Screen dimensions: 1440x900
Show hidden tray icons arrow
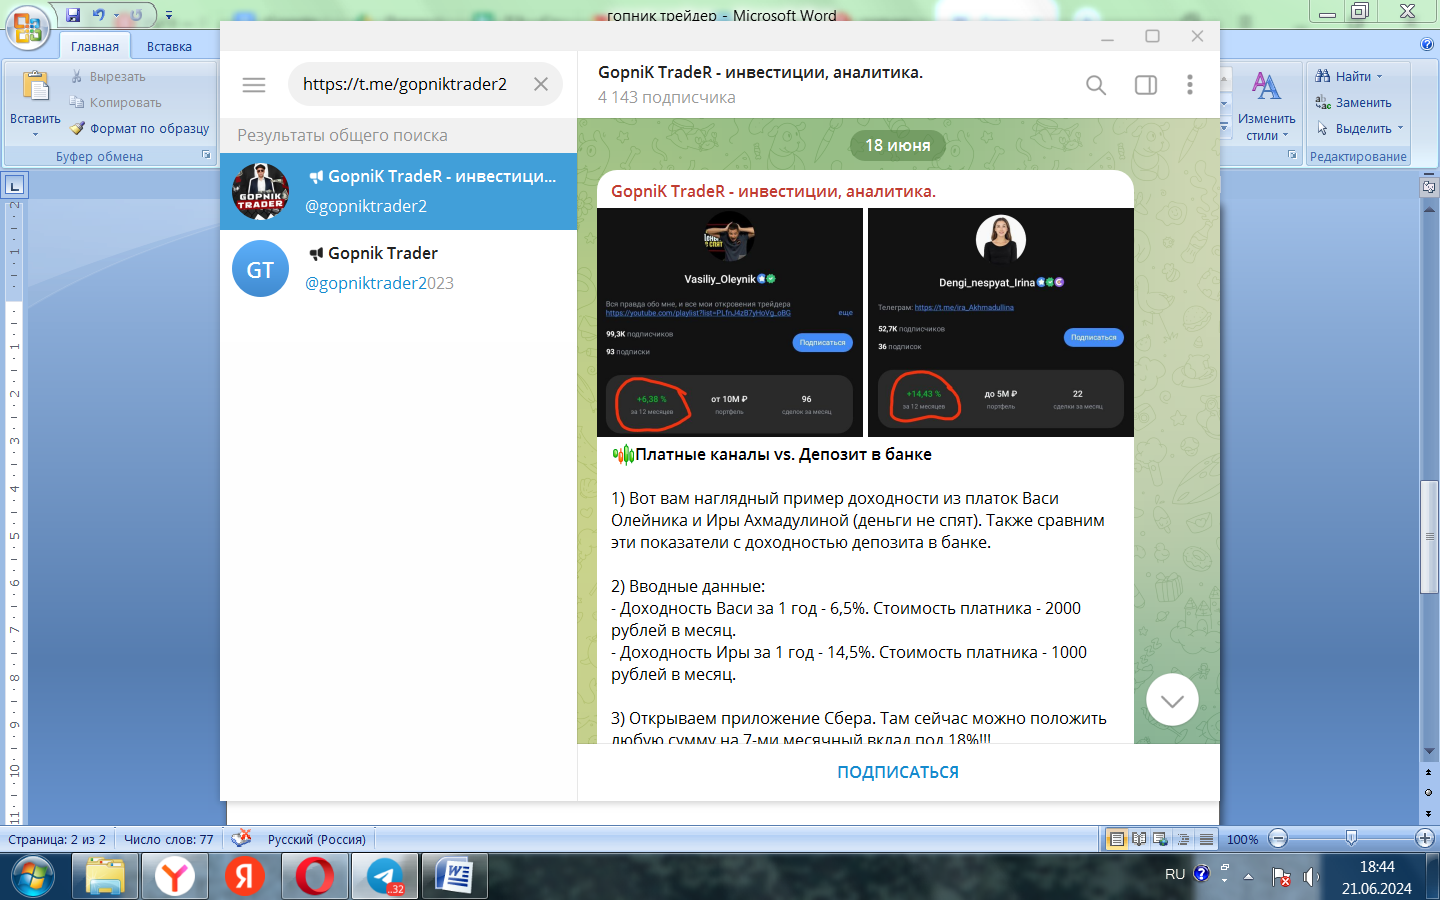tap(1248, 876)
